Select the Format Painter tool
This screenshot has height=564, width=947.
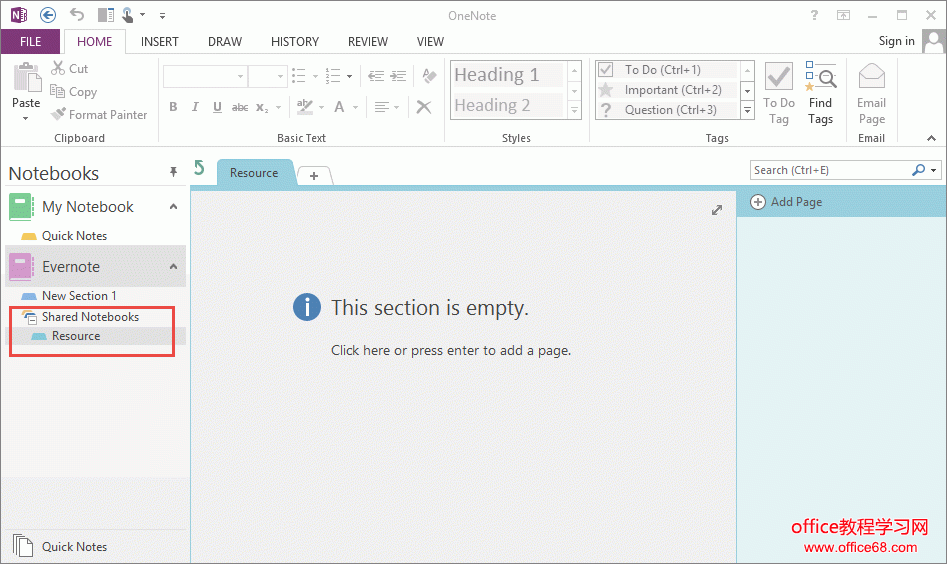(99, 115)
